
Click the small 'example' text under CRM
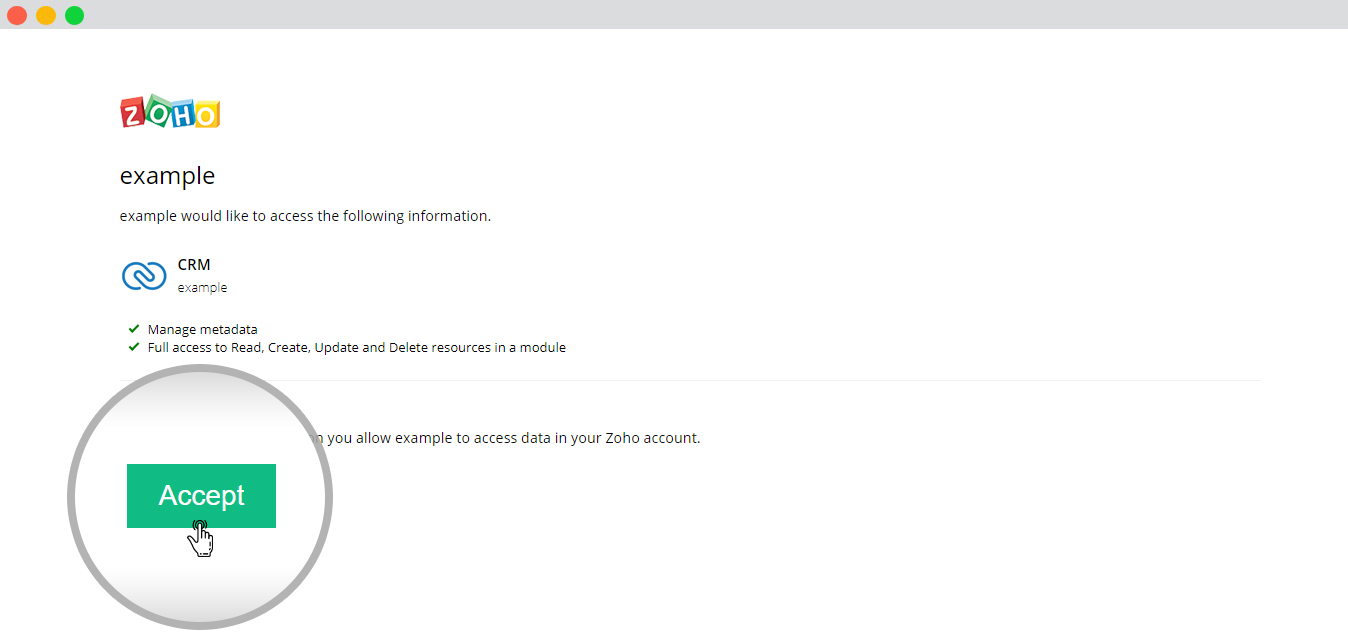pos(202,288)
